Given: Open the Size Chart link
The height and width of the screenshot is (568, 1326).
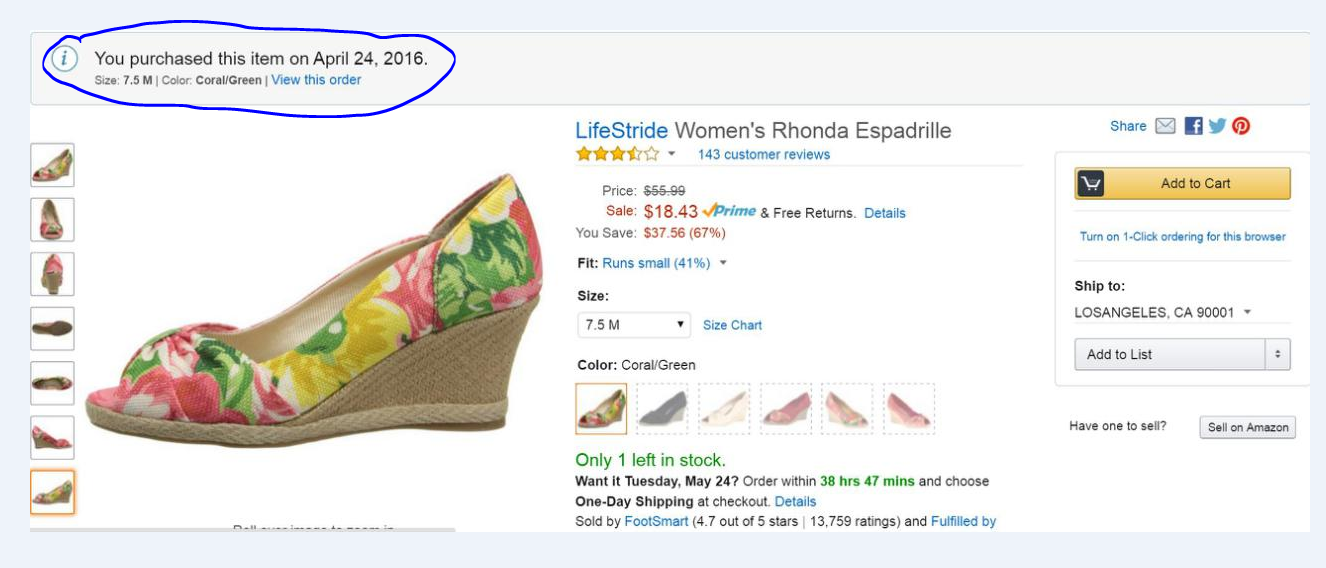Looking at the screenshot, I should 732,325.
